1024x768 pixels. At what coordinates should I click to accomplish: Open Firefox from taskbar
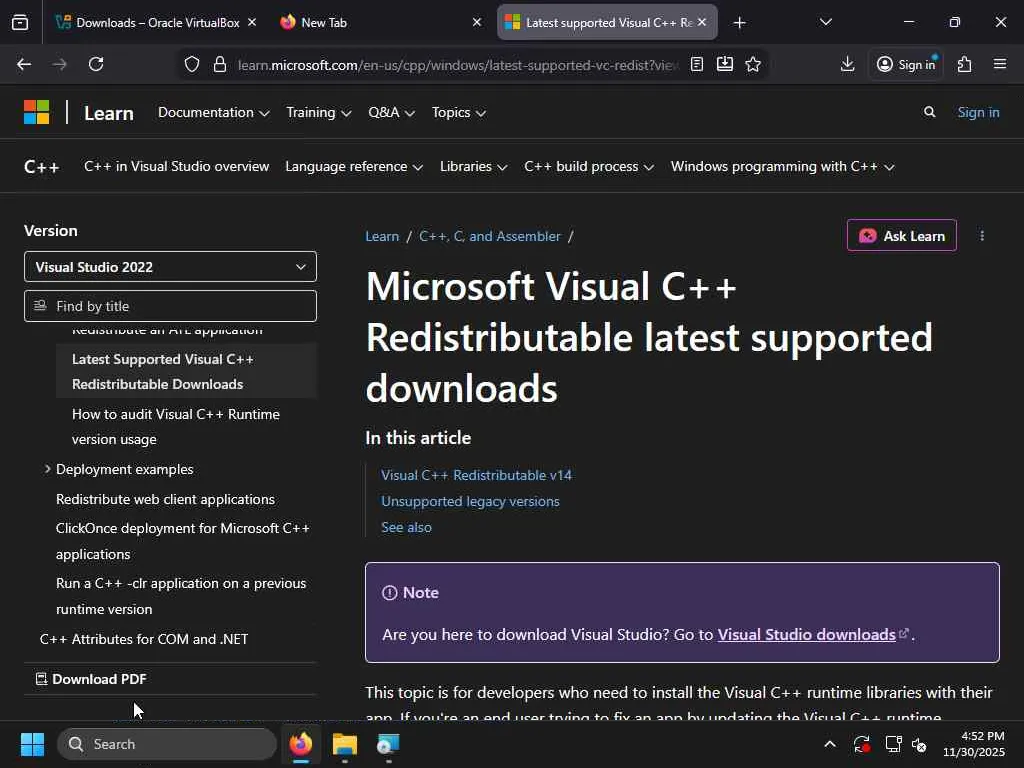(x=301, y=744)
